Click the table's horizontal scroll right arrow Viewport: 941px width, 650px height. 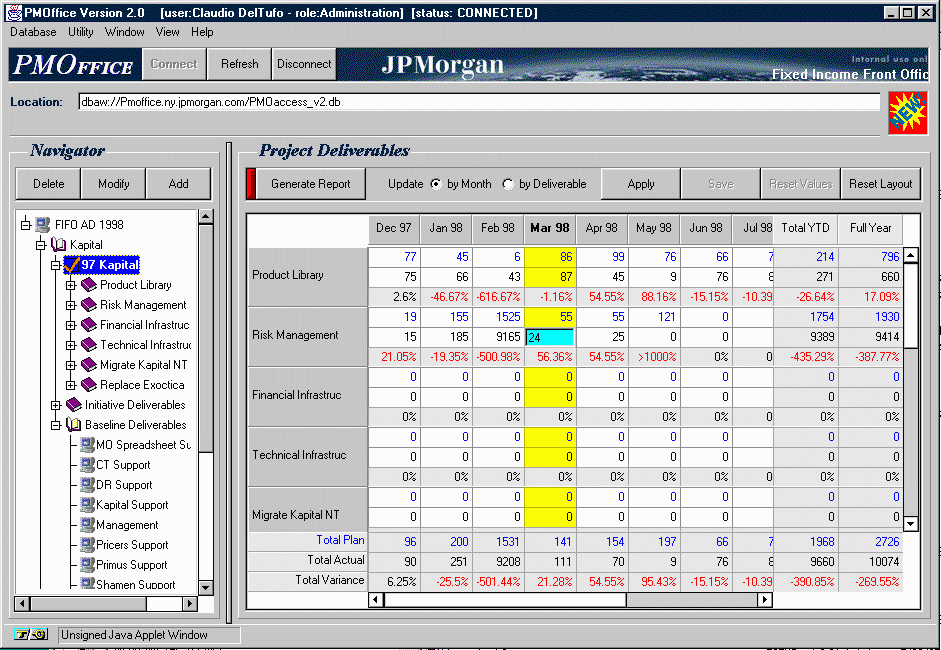(x=765, y=599)
